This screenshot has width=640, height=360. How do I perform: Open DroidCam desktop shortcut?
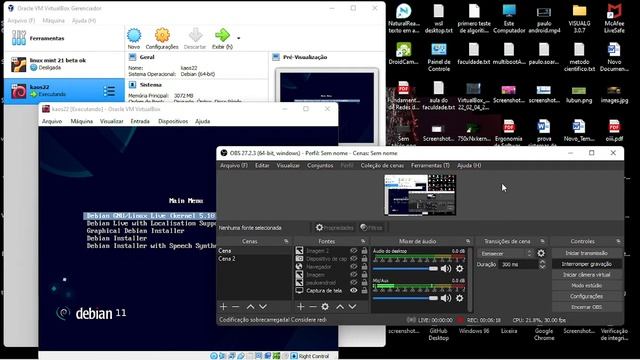[403, 54]
